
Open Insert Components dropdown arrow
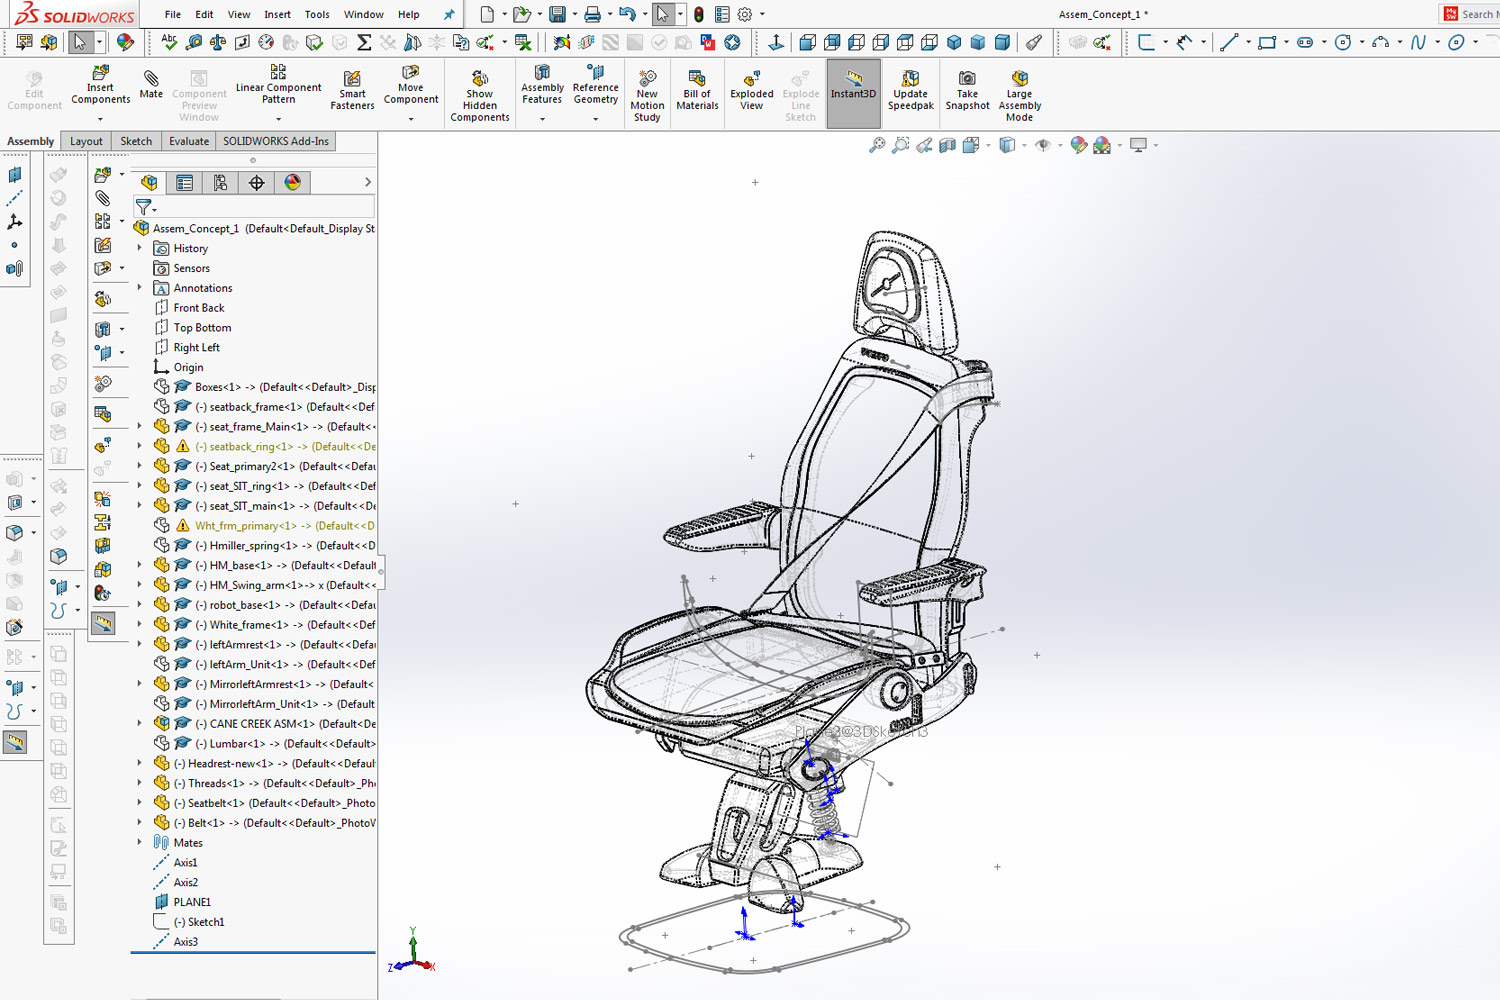click(100, 119)
